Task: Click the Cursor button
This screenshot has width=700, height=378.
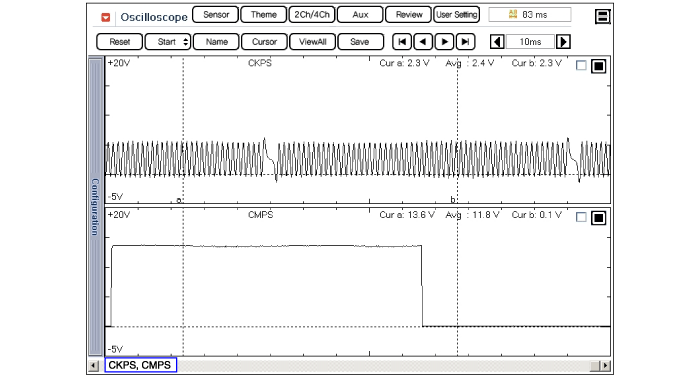Action: 264,42
